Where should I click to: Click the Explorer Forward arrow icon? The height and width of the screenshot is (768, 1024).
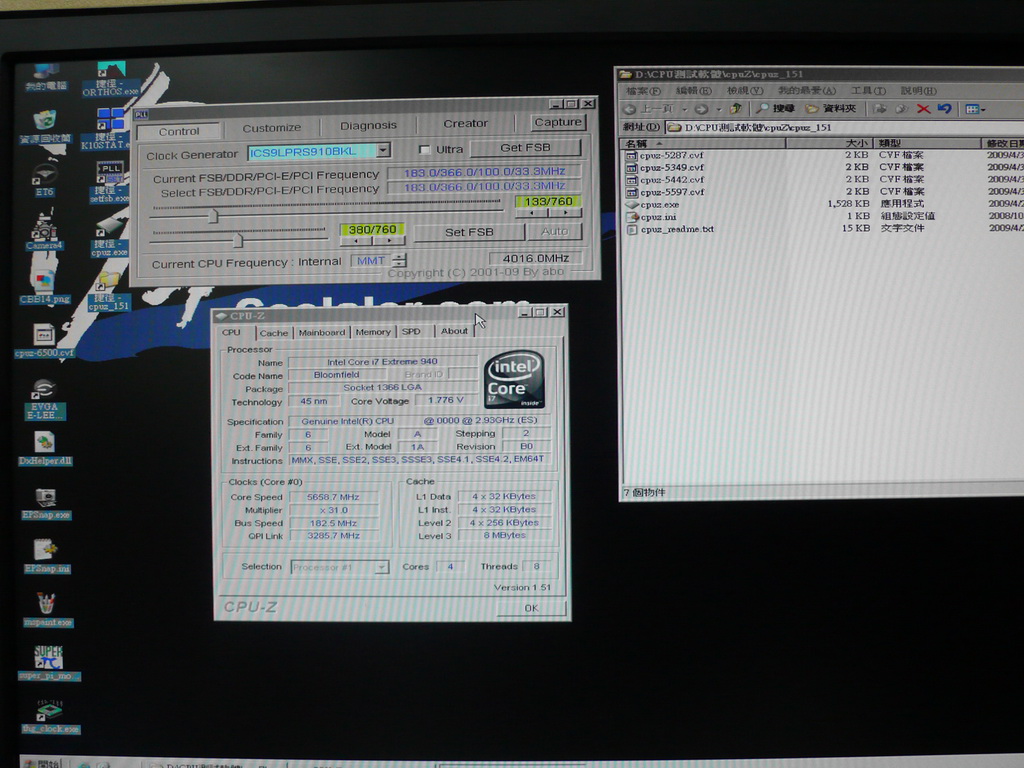tap(701, 109)
